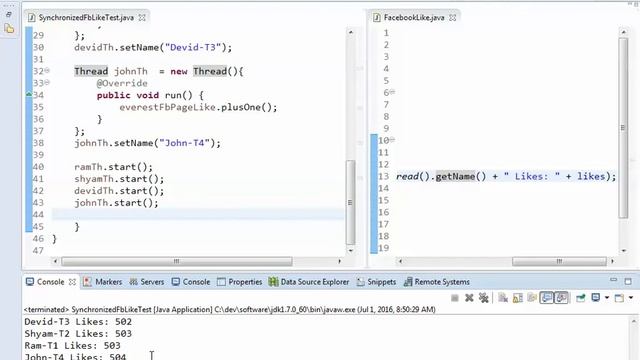Pin the current console
This screenshot has width=640, height=360.
pos(580,298)
